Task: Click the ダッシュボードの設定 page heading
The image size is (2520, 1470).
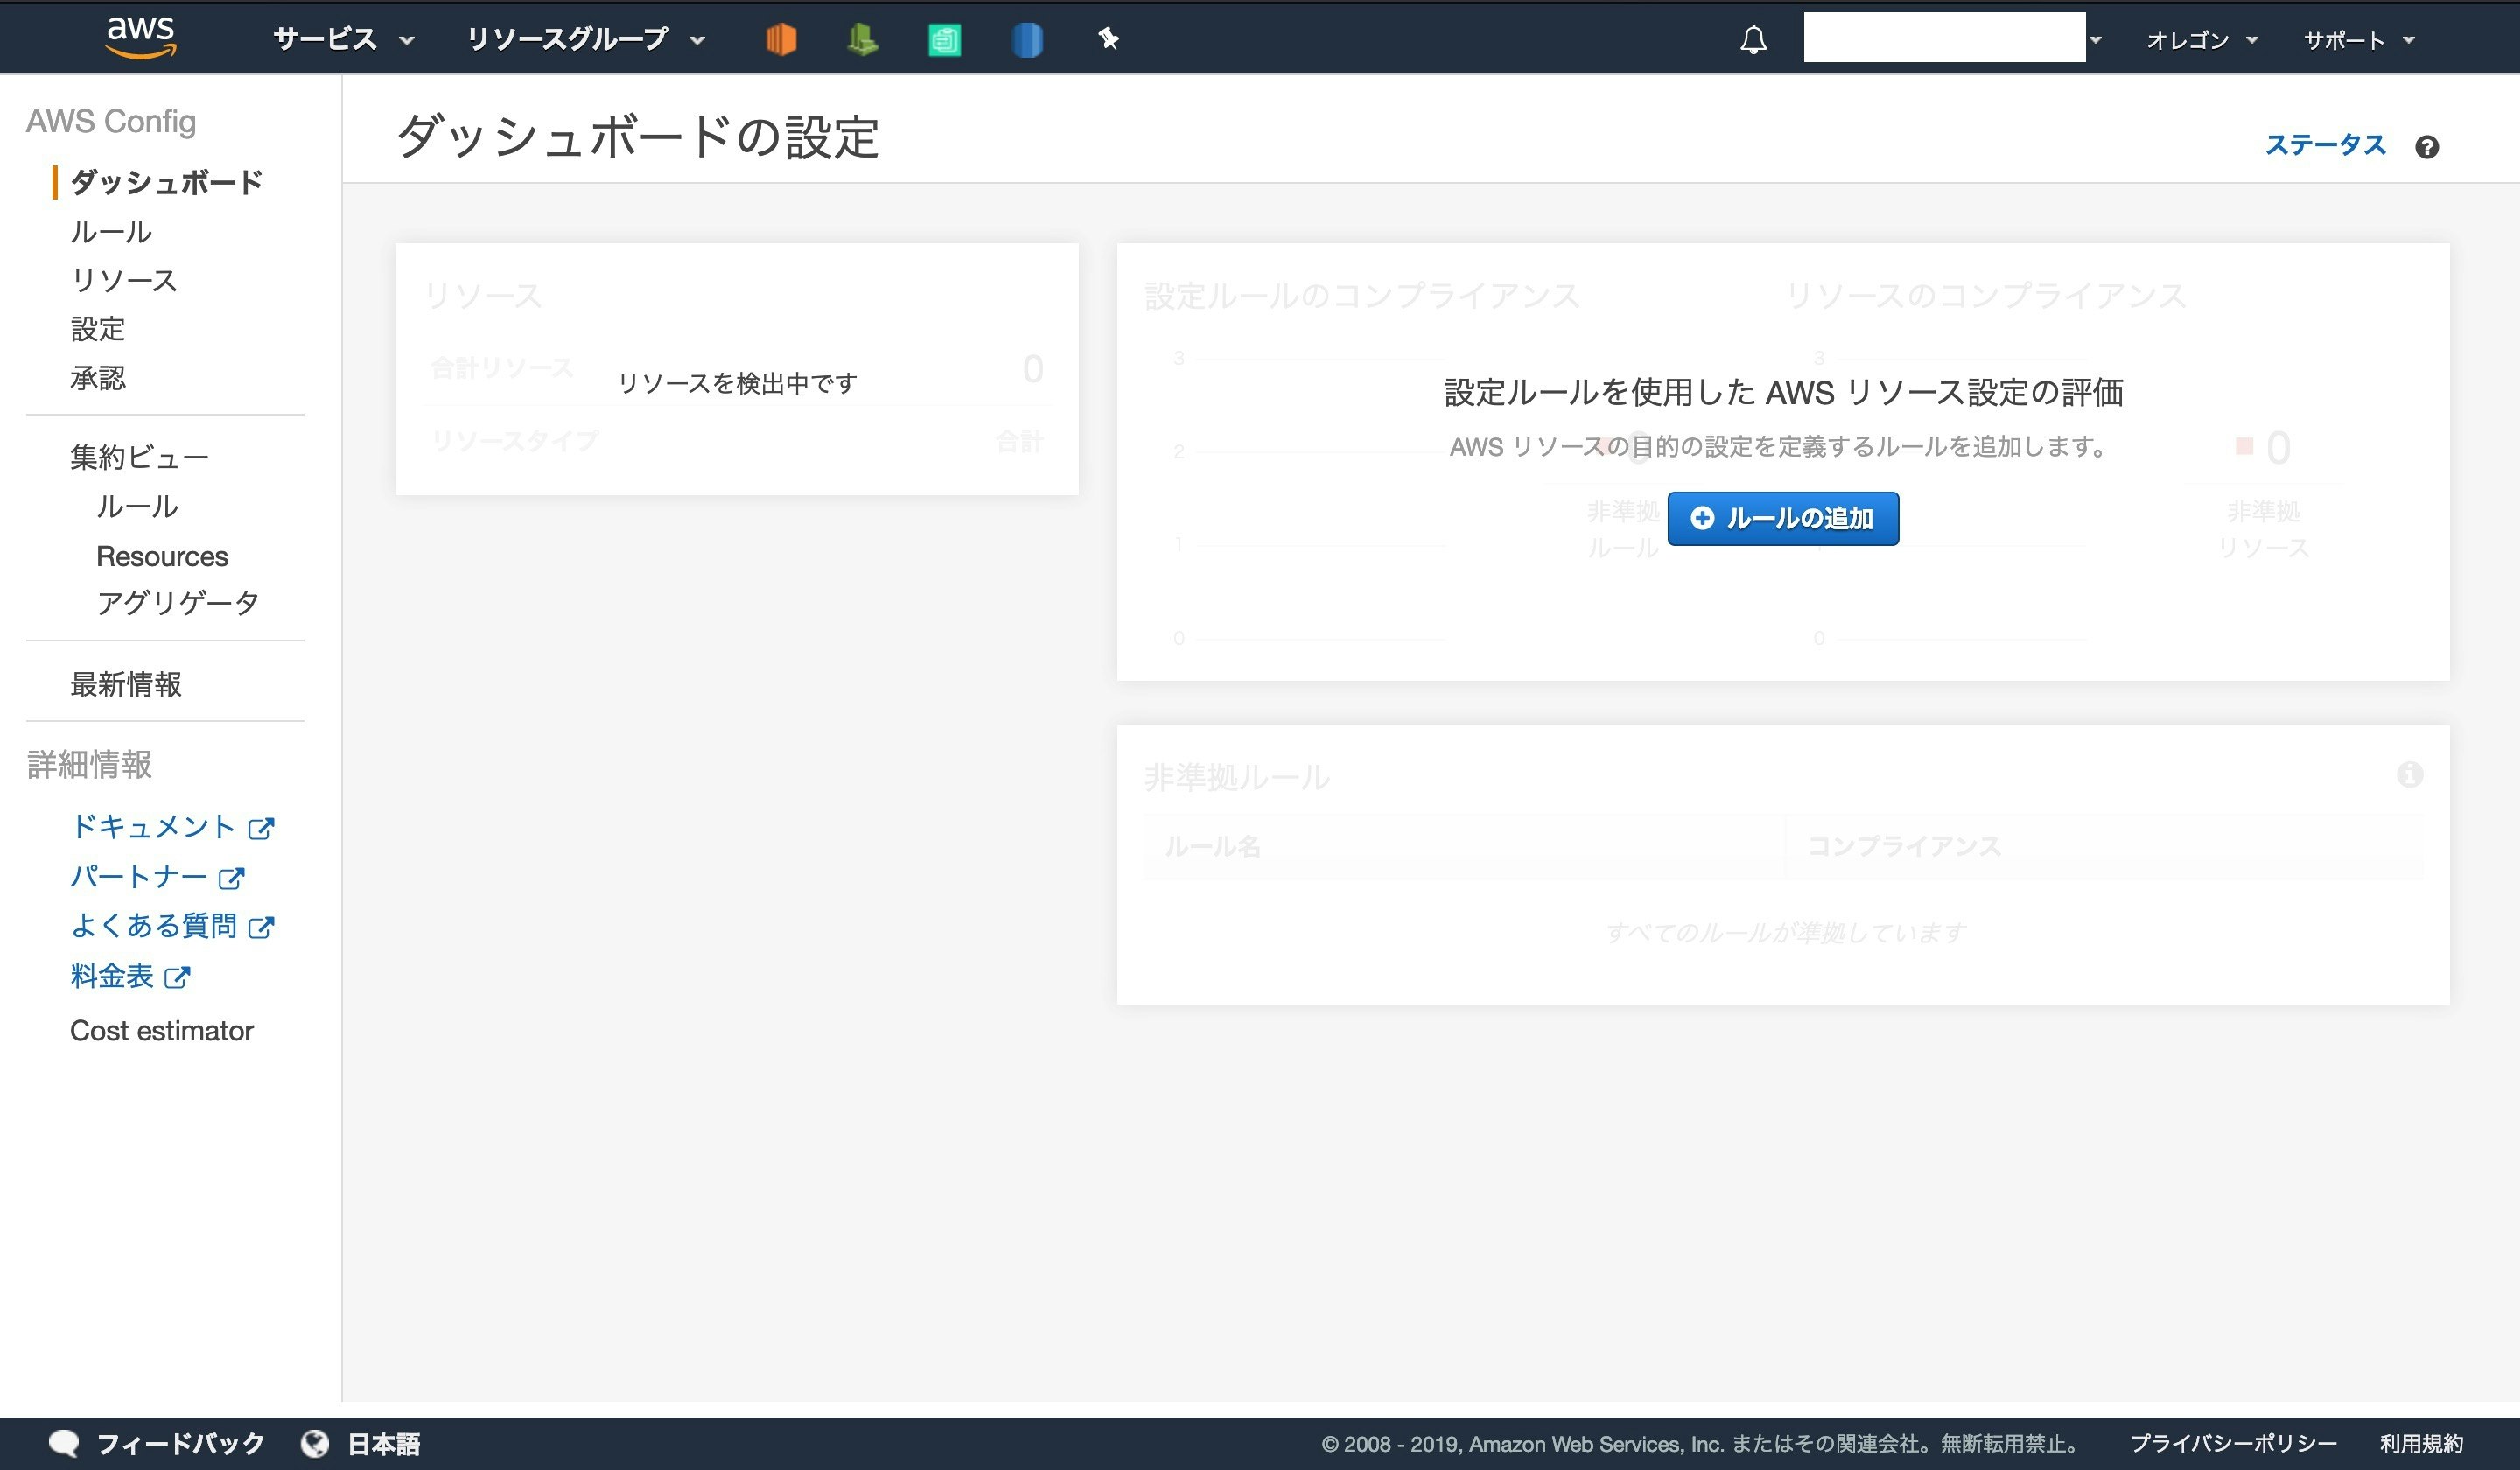Action: (x=637, y=136)
